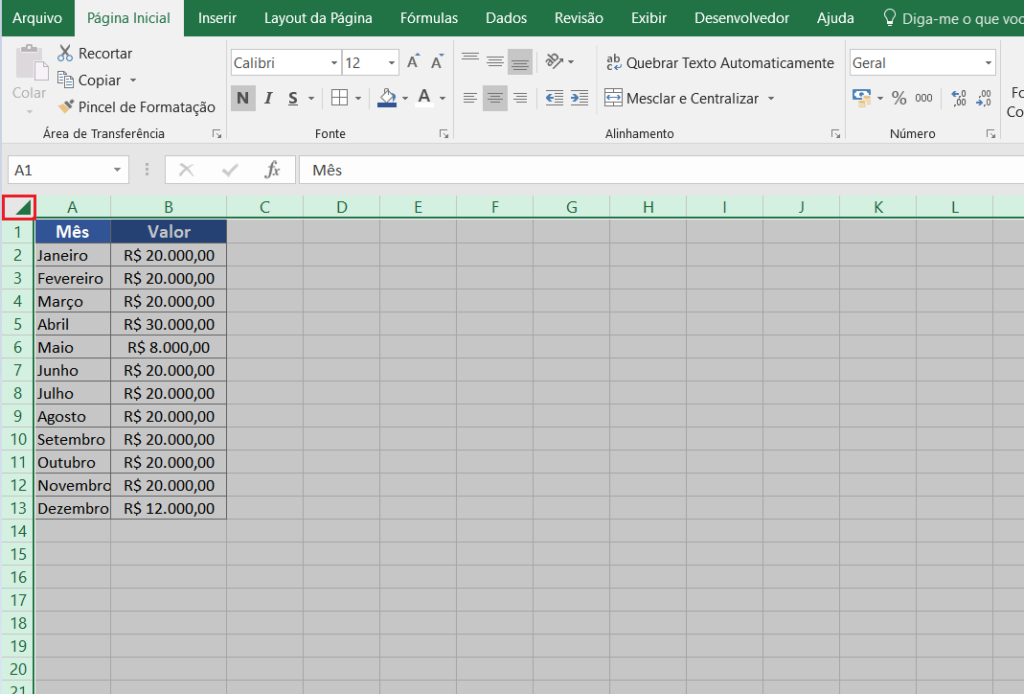Click the Select All corner triangle
Image resolution: width=1024 pixels, height=694 pixels.
pos(19,208)
